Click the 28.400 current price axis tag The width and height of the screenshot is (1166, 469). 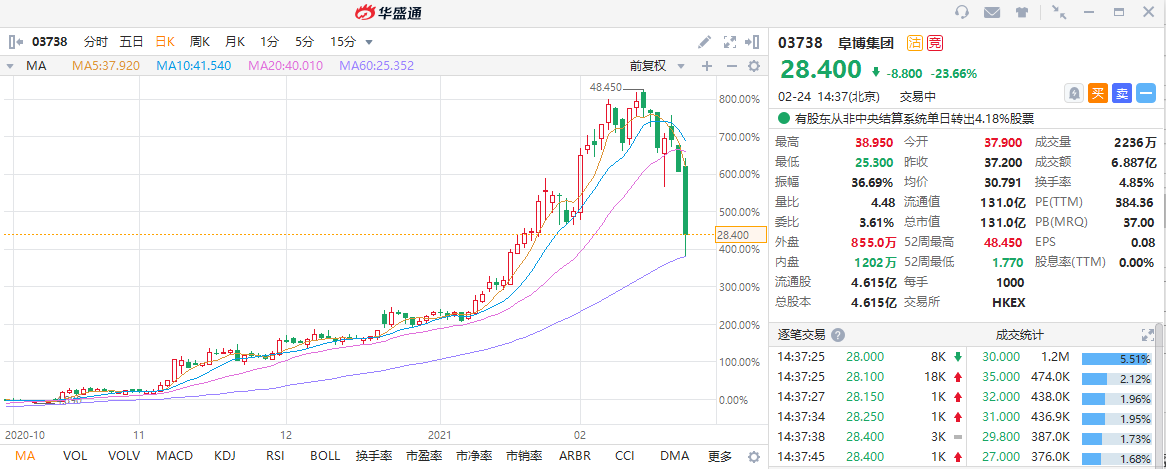pos(741,235)
